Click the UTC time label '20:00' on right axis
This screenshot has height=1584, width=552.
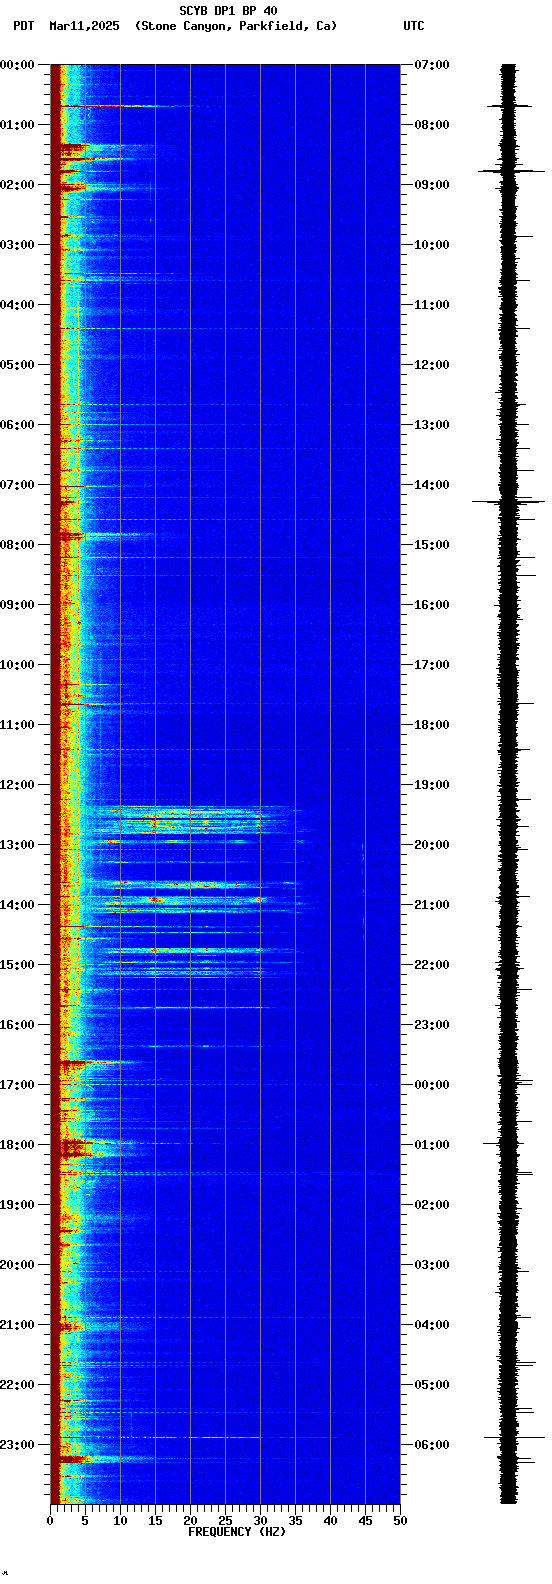[x=432, y=845]
